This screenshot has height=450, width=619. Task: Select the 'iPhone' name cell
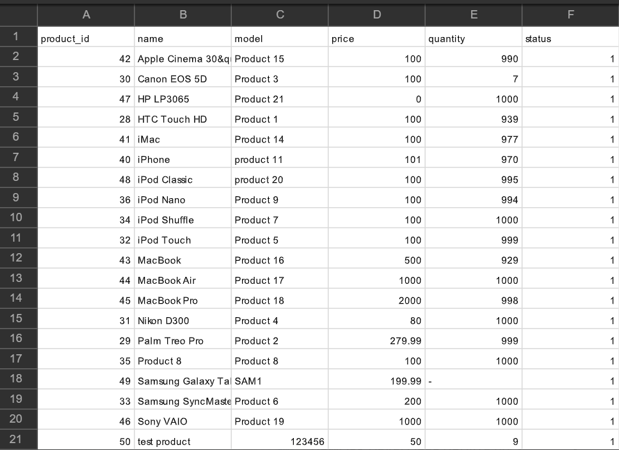[x=183, y=158]
